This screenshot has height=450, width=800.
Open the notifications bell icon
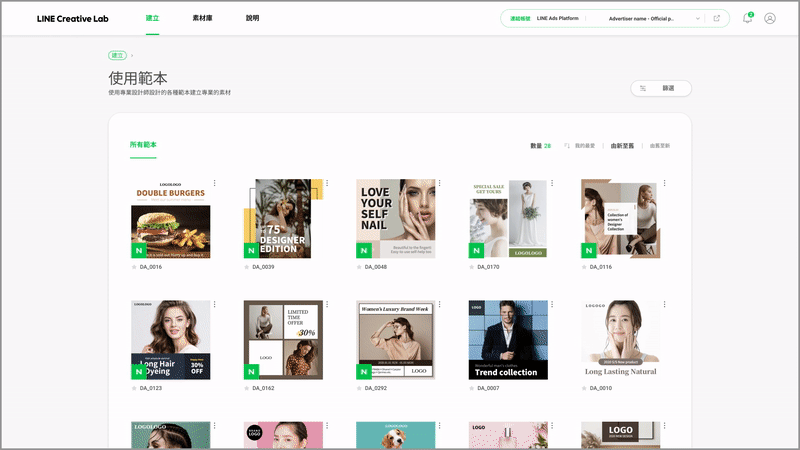click(747, 18)
